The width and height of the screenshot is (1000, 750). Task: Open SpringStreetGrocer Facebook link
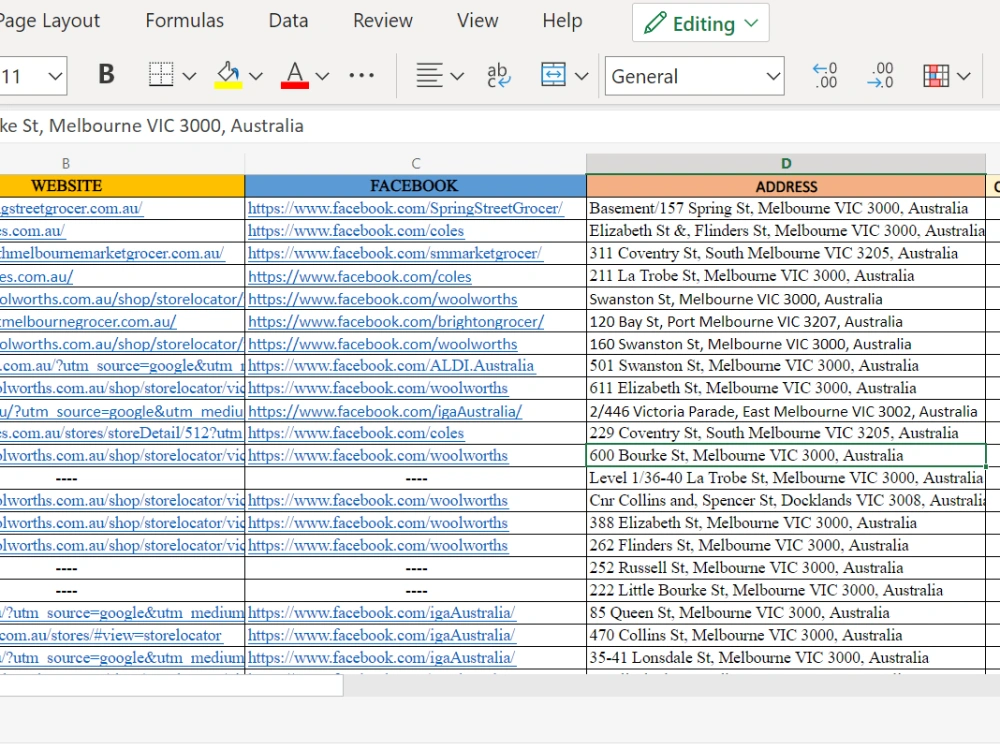click(405, 209)
